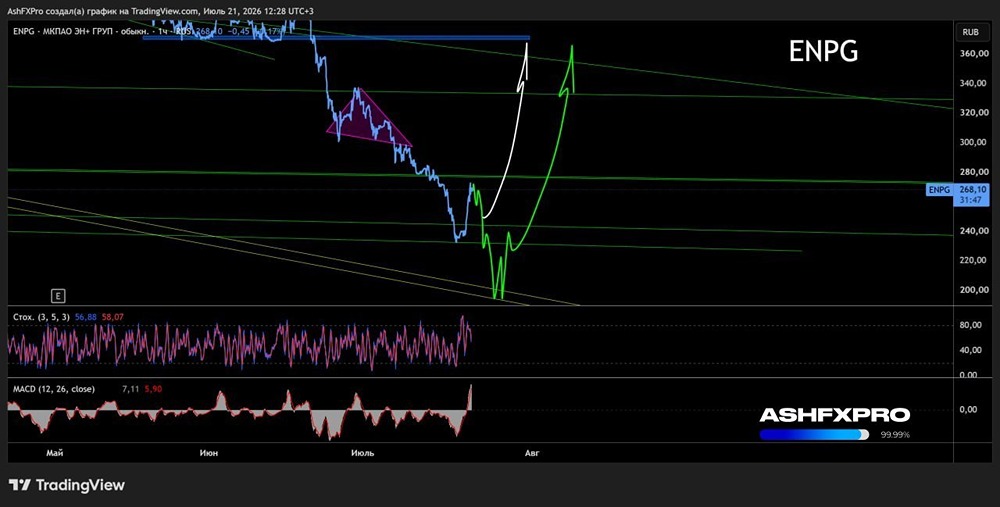Click the Авг label on time axis
This screenshot has height=507, width=1000.
pyautogui.click(x=531, y=453)
